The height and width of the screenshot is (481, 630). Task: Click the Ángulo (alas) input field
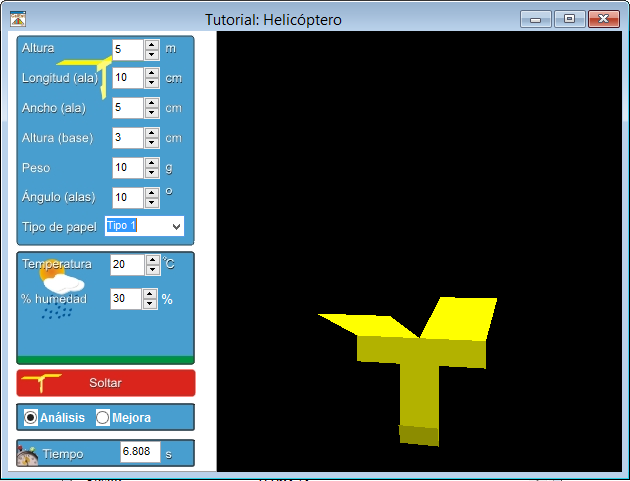[127, 198]
